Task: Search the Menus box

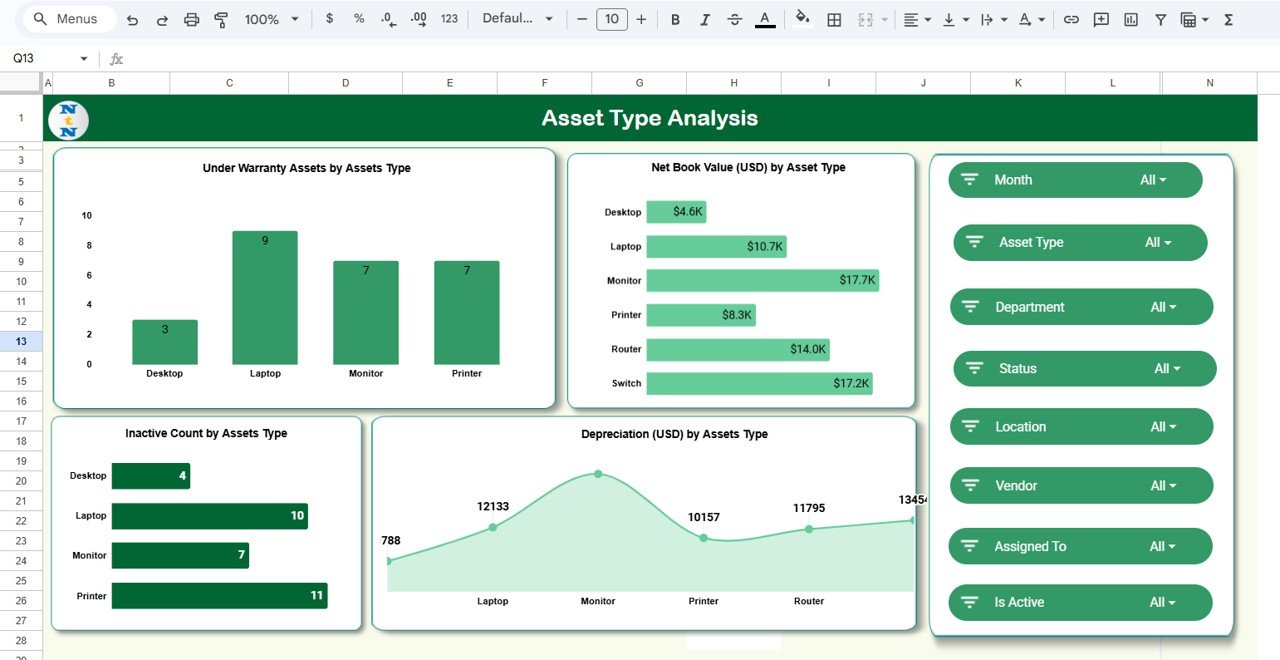Action: click(x=68, y=19)
